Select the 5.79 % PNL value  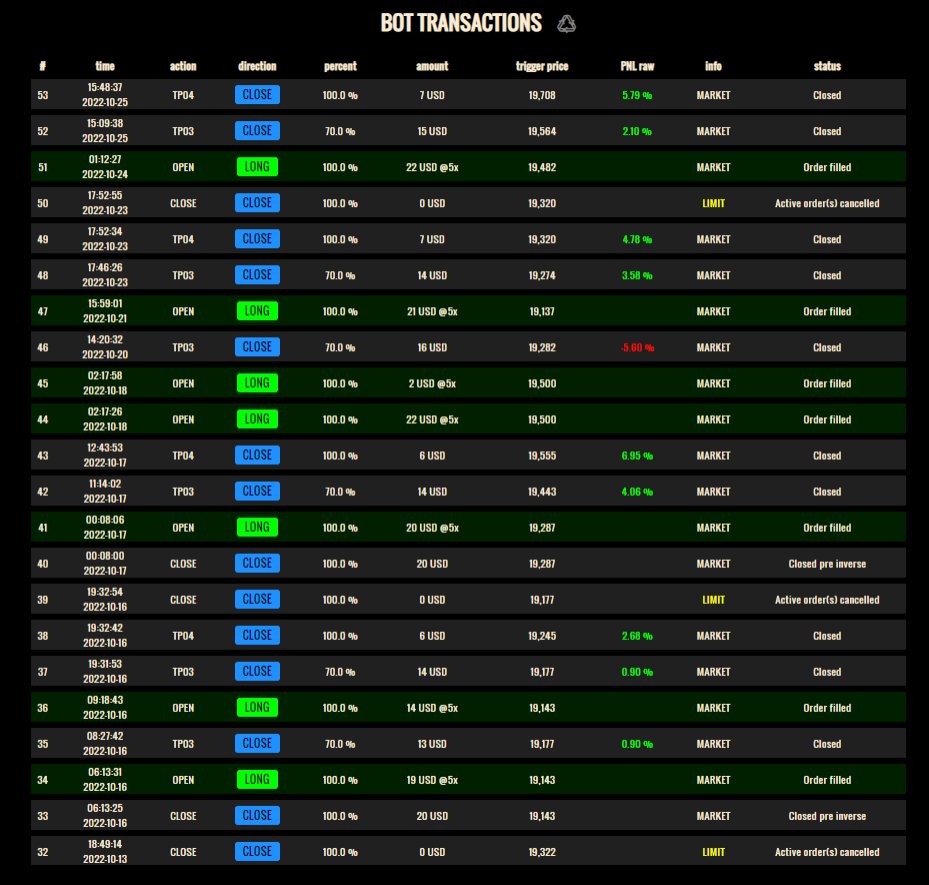(637, 95)
